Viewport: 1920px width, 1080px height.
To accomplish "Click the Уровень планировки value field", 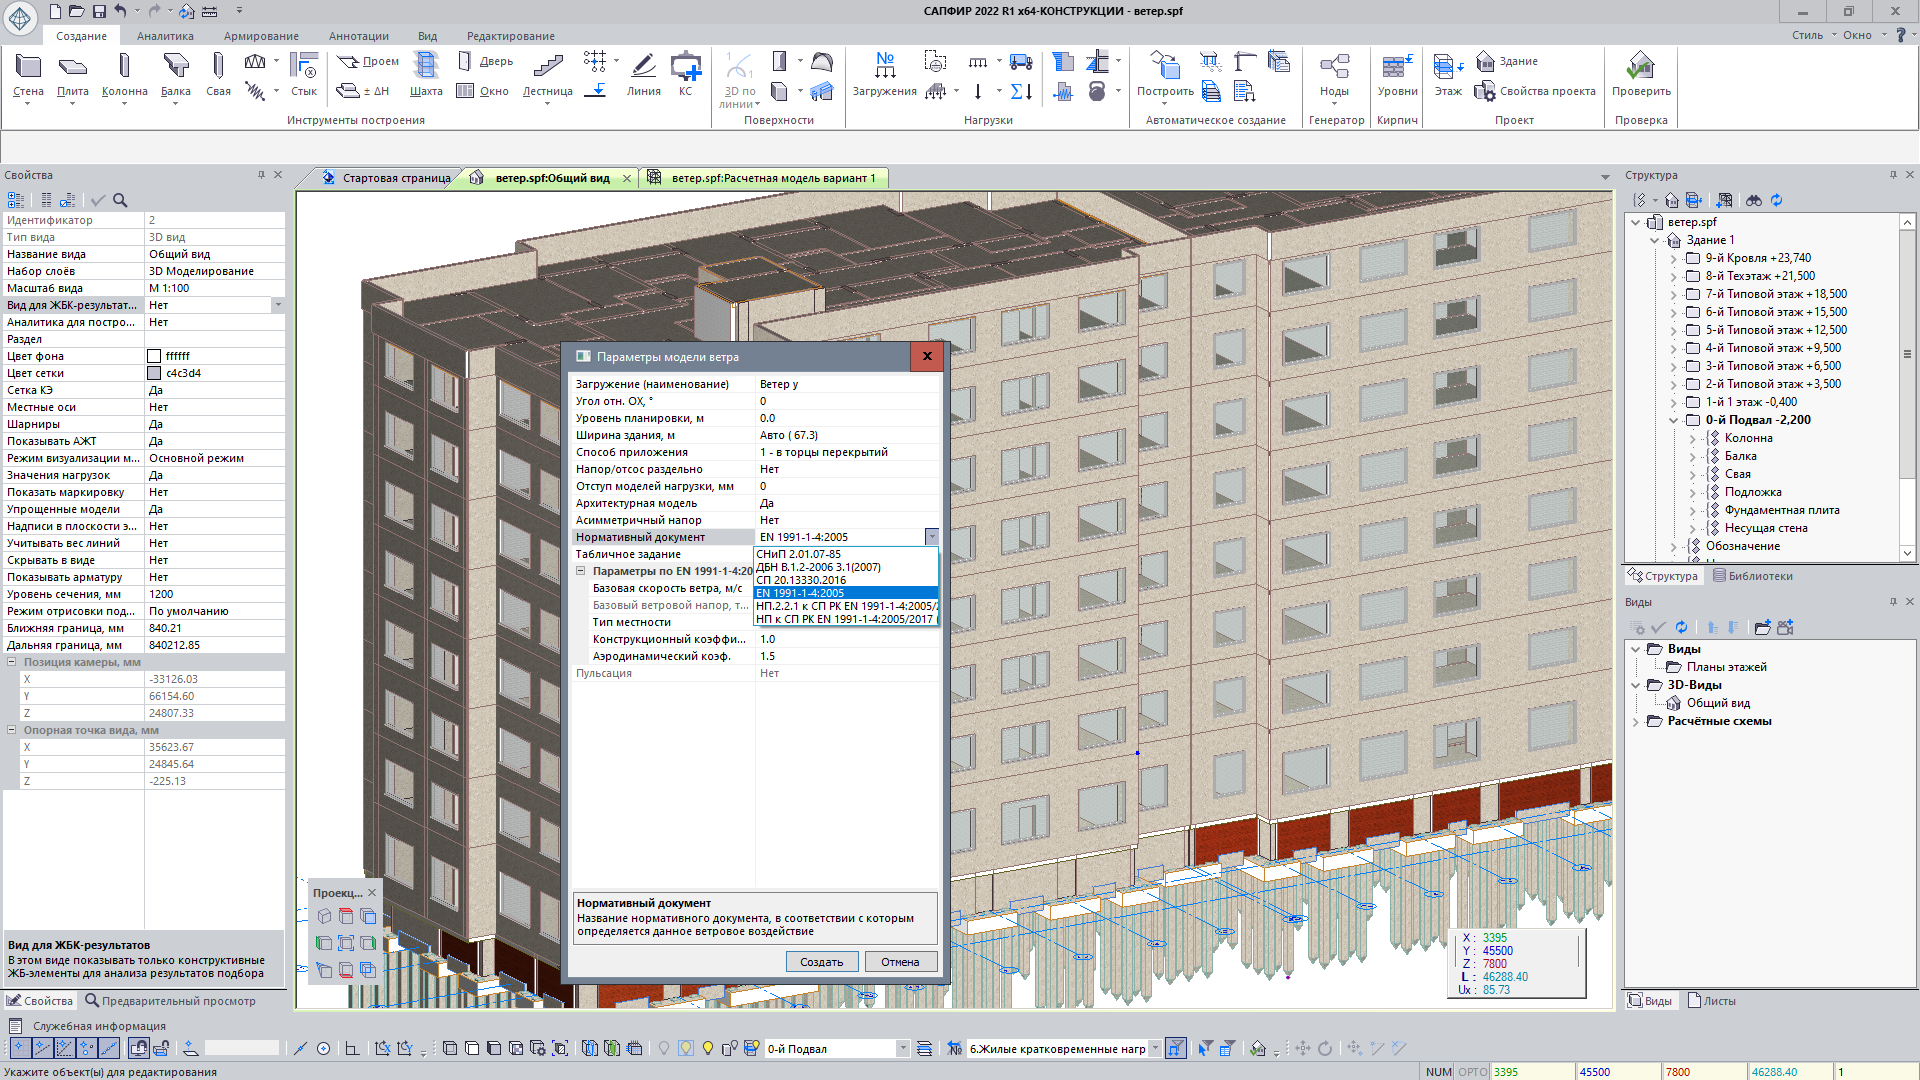I will pyautogui.click(x=845, y=418).
